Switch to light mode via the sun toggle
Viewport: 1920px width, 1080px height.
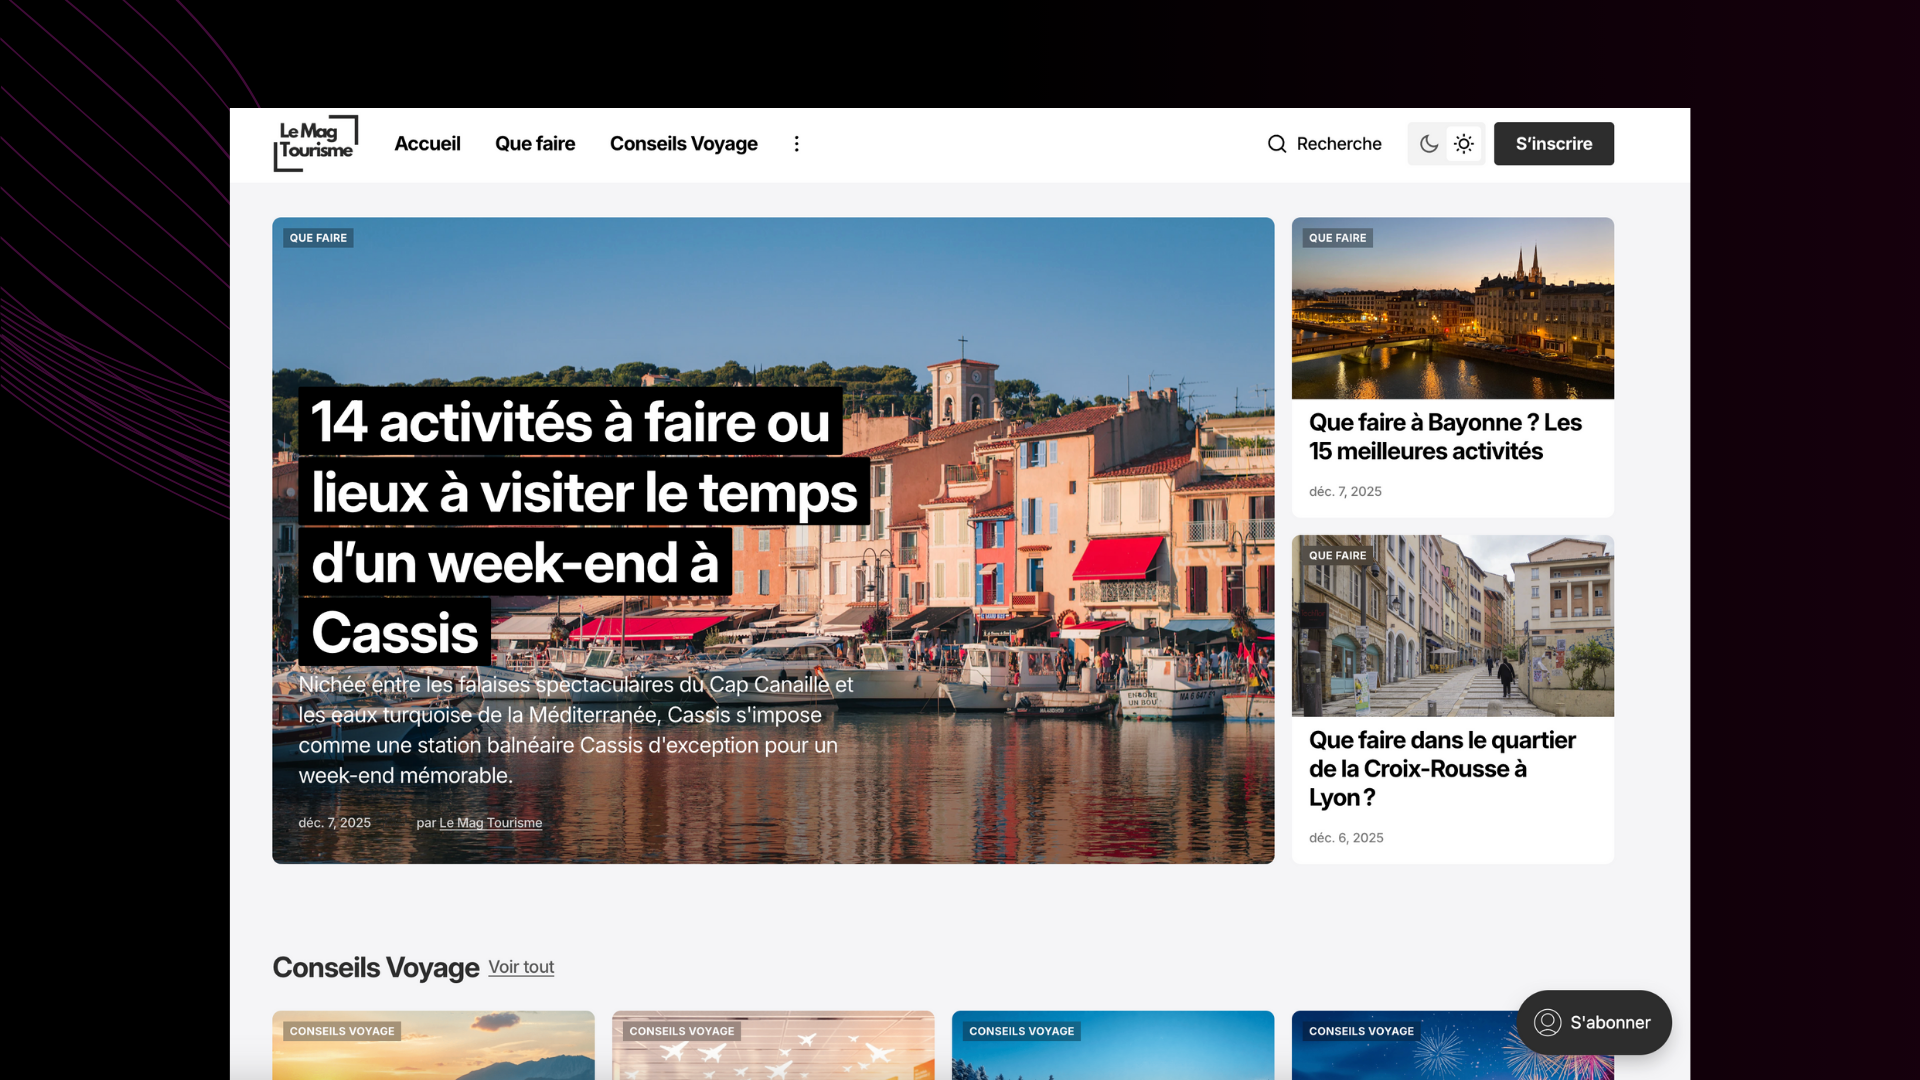[x=1463, y=144]
